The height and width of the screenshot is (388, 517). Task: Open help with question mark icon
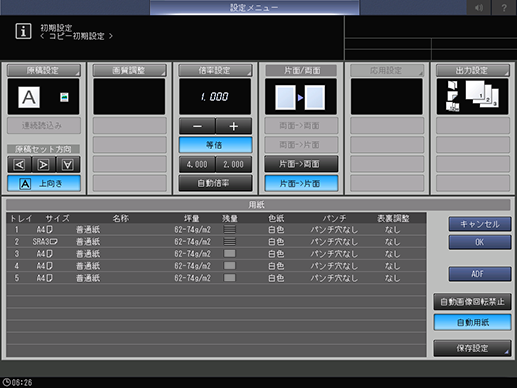point(504,7)
